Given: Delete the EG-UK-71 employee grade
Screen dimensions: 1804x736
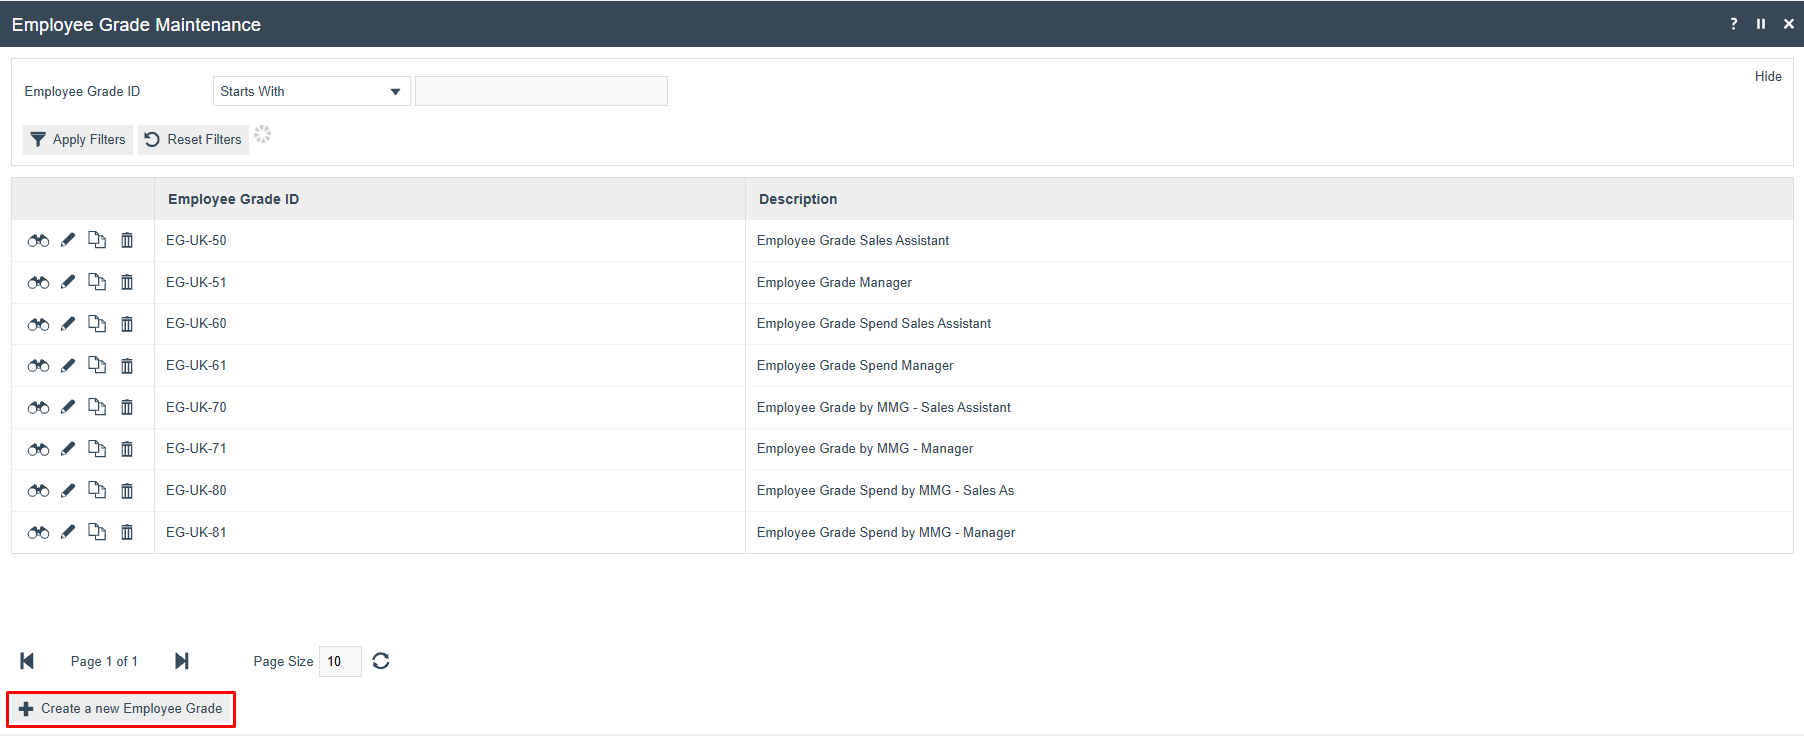Looking at the screenshot, I should point(127,448).
